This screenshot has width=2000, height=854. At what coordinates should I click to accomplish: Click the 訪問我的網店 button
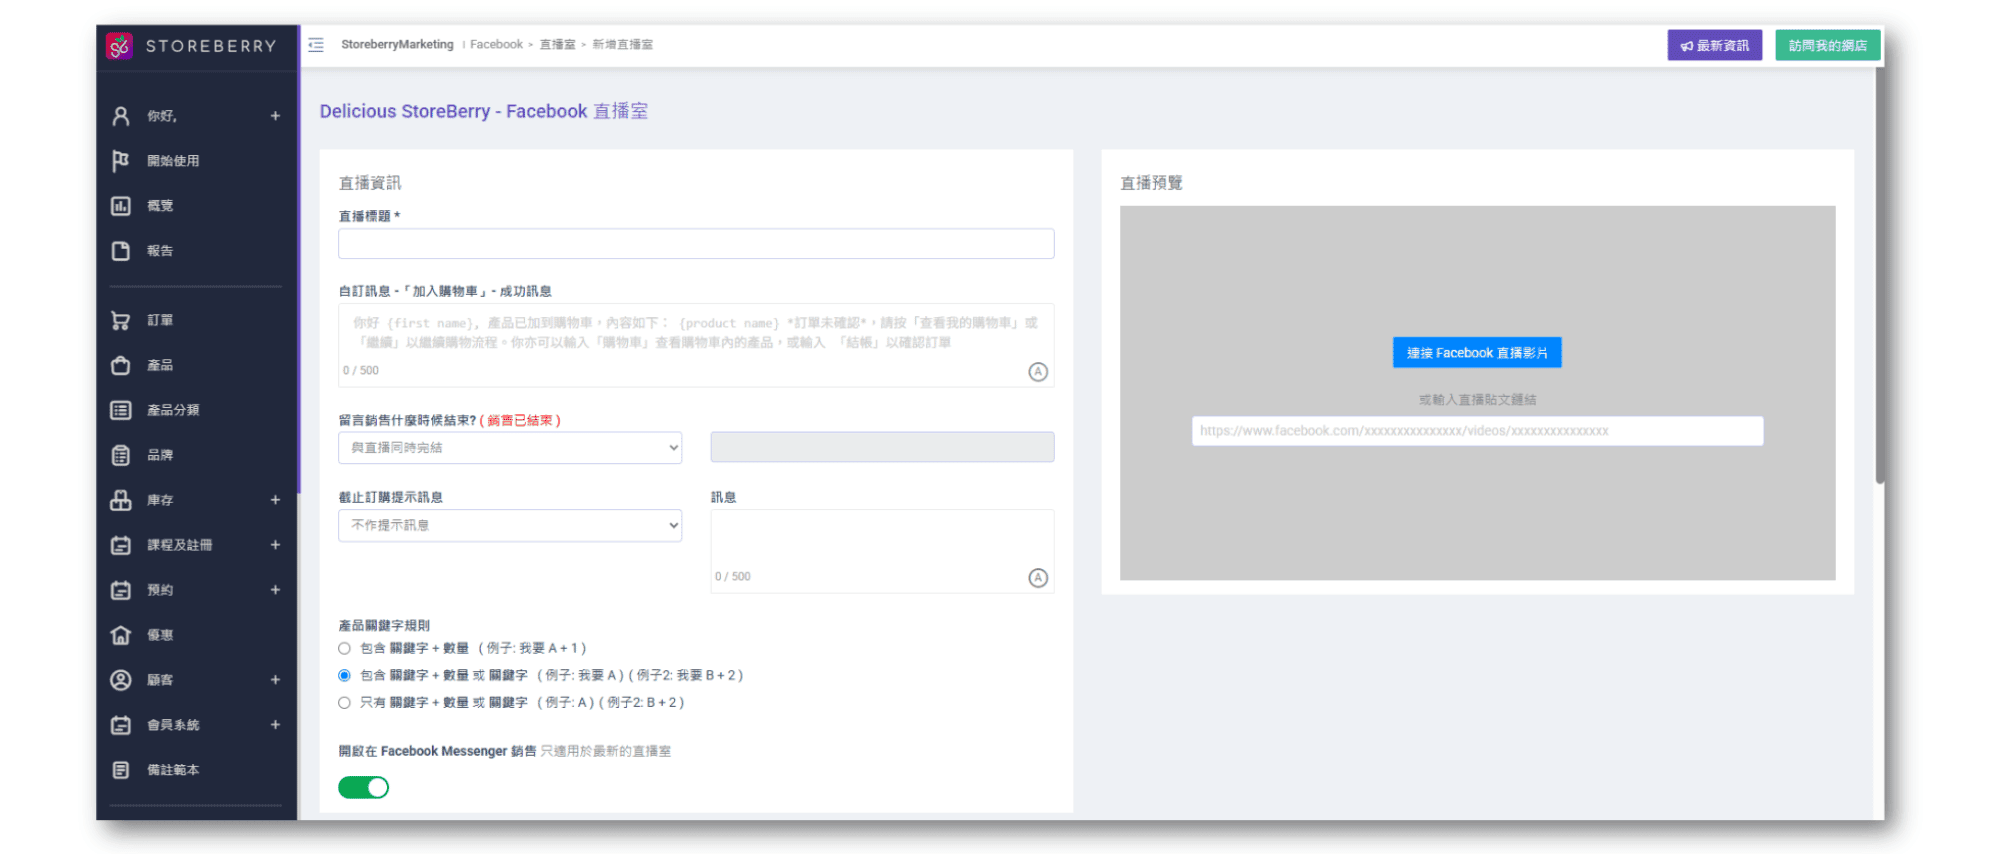pyautogui.click(x=1827, y=45)
